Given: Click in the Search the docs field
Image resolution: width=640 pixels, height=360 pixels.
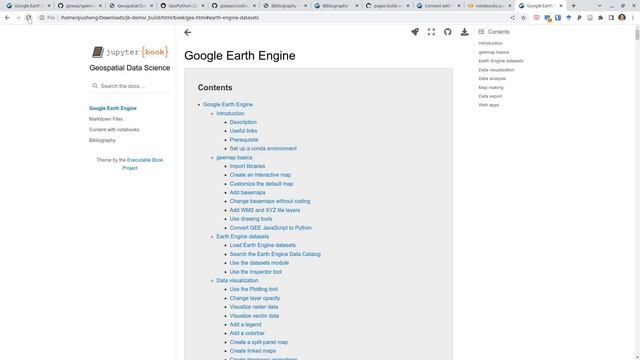Looking at the screenshot, I should coord(130,86).
